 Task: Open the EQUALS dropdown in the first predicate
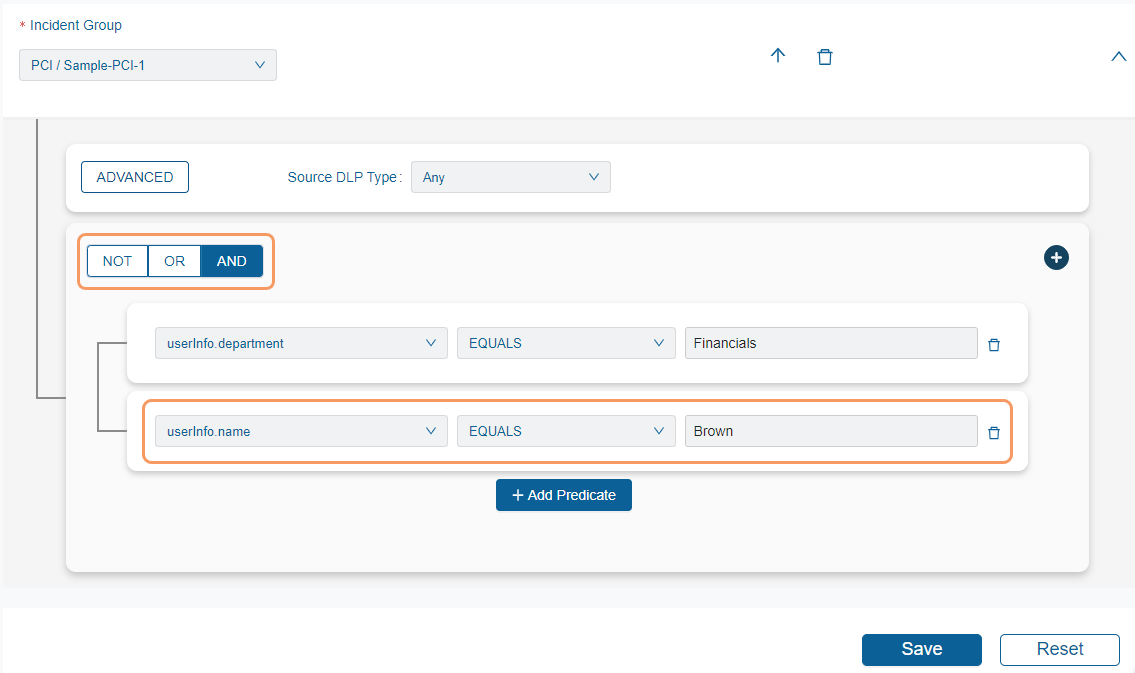[x=565, y=342]
